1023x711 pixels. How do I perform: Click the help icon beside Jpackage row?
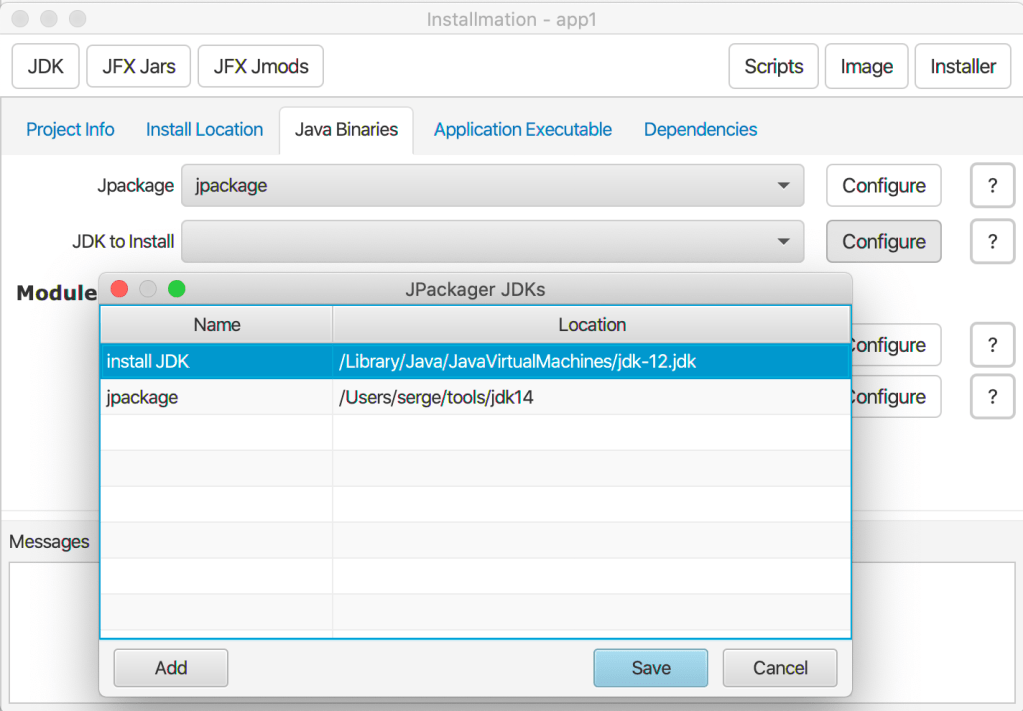992,186
